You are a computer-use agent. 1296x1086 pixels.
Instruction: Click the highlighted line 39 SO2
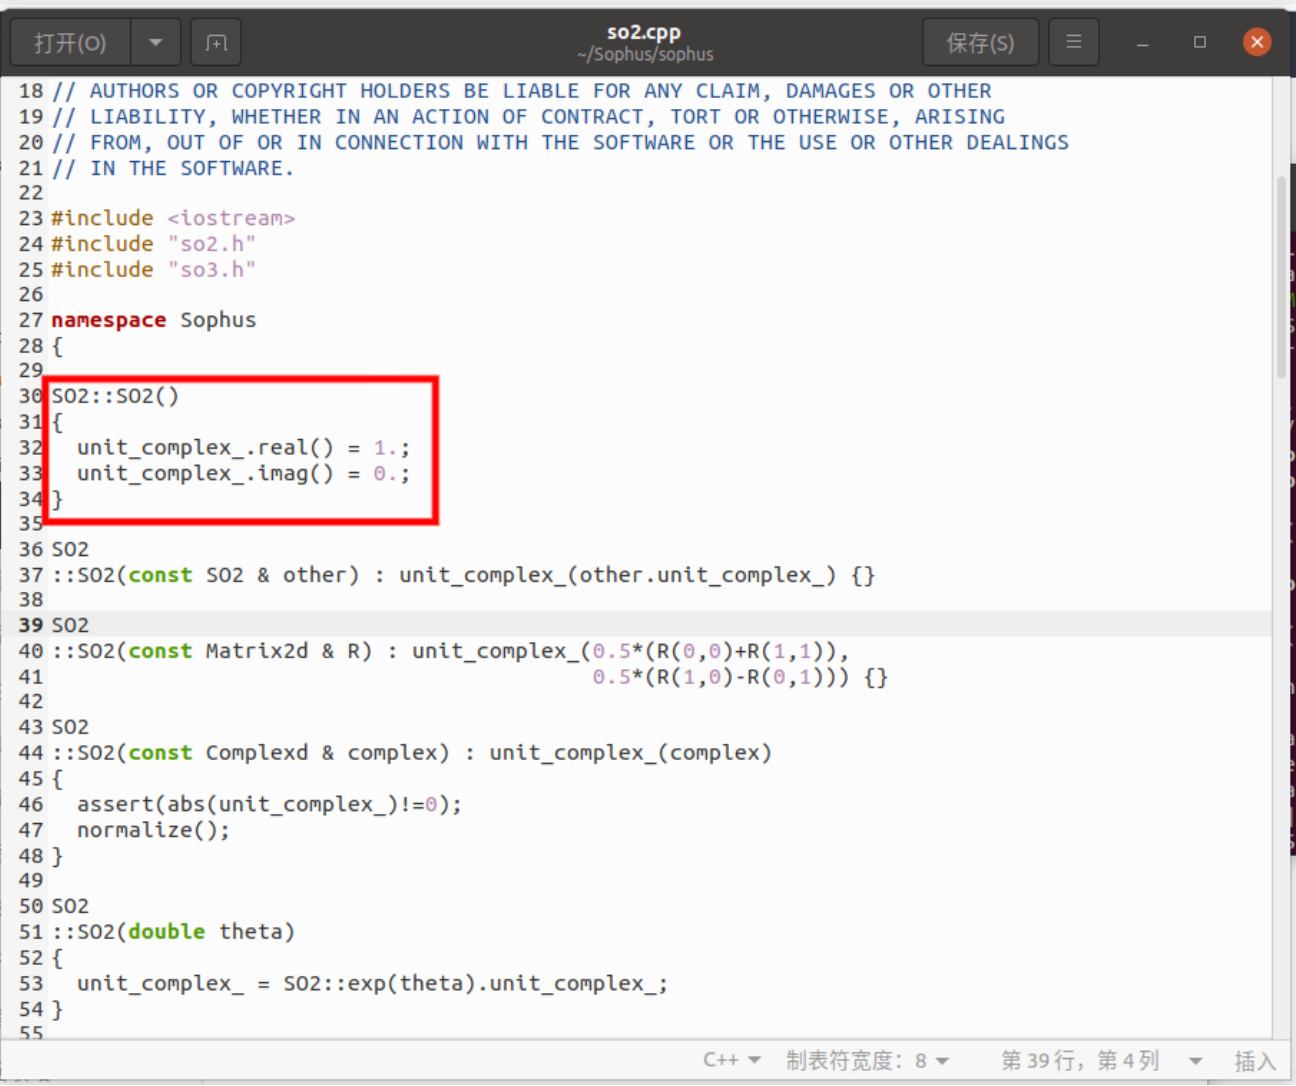[x=70, y=625]
